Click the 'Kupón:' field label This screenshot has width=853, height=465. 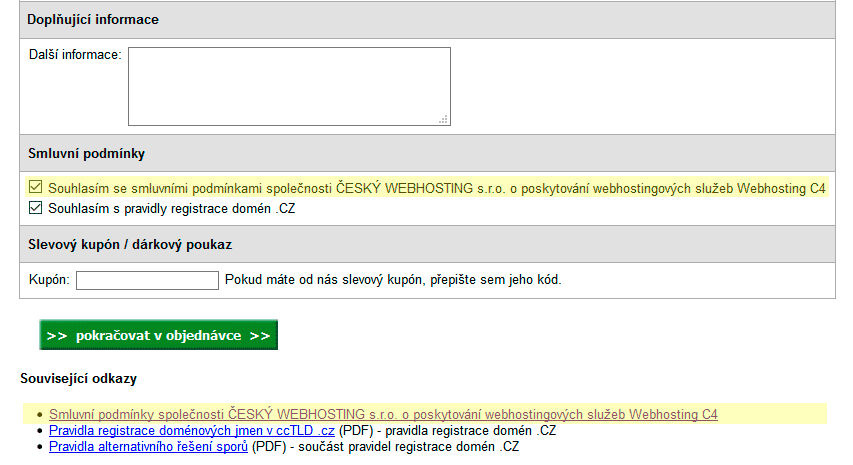pyautogui.click(x=49, y=280)
